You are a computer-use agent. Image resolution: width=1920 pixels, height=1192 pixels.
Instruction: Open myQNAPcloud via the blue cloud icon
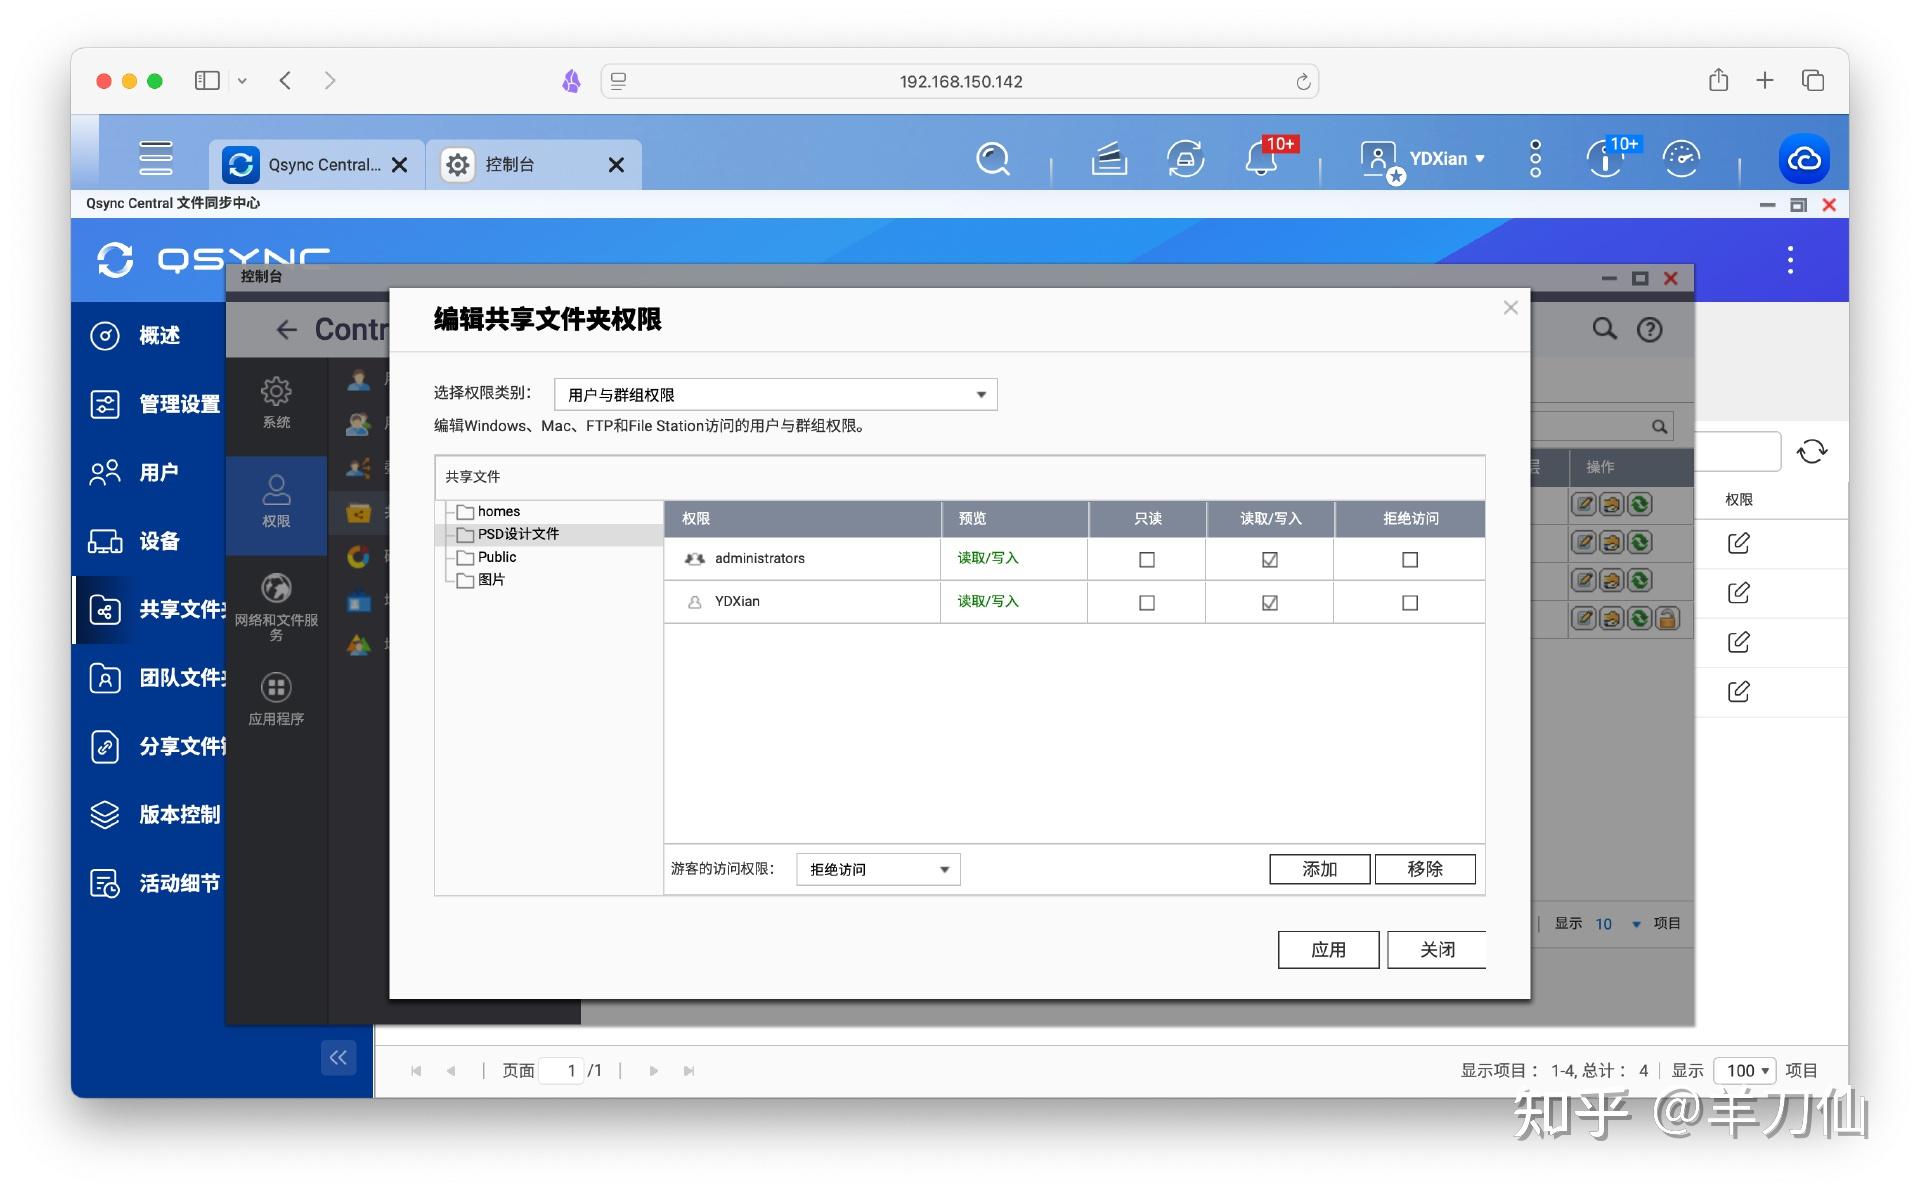pyautogui.click(x=1803, y=158)
